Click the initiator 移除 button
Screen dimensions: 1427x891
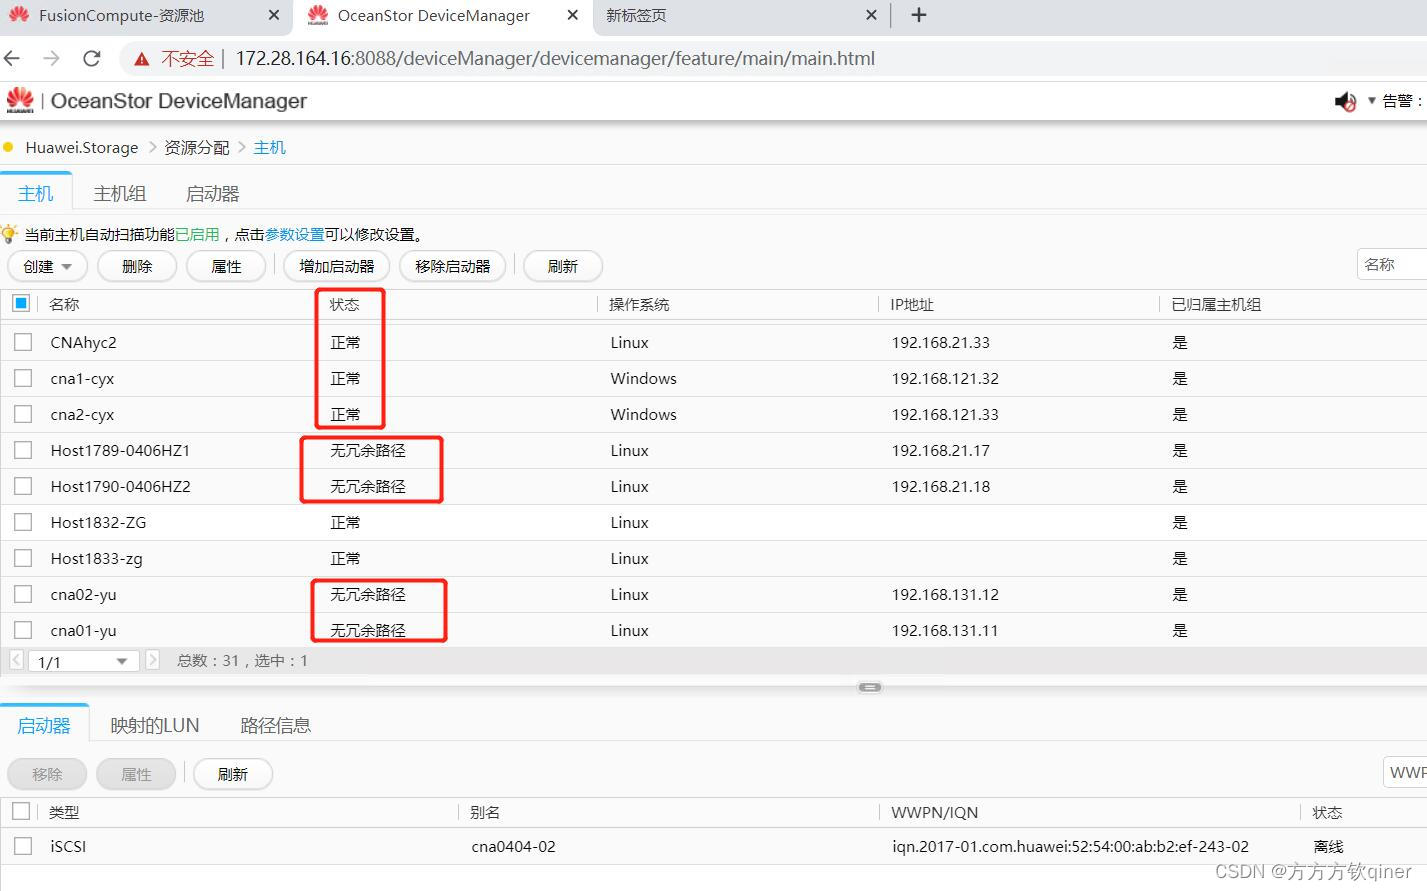coord(47,774)
